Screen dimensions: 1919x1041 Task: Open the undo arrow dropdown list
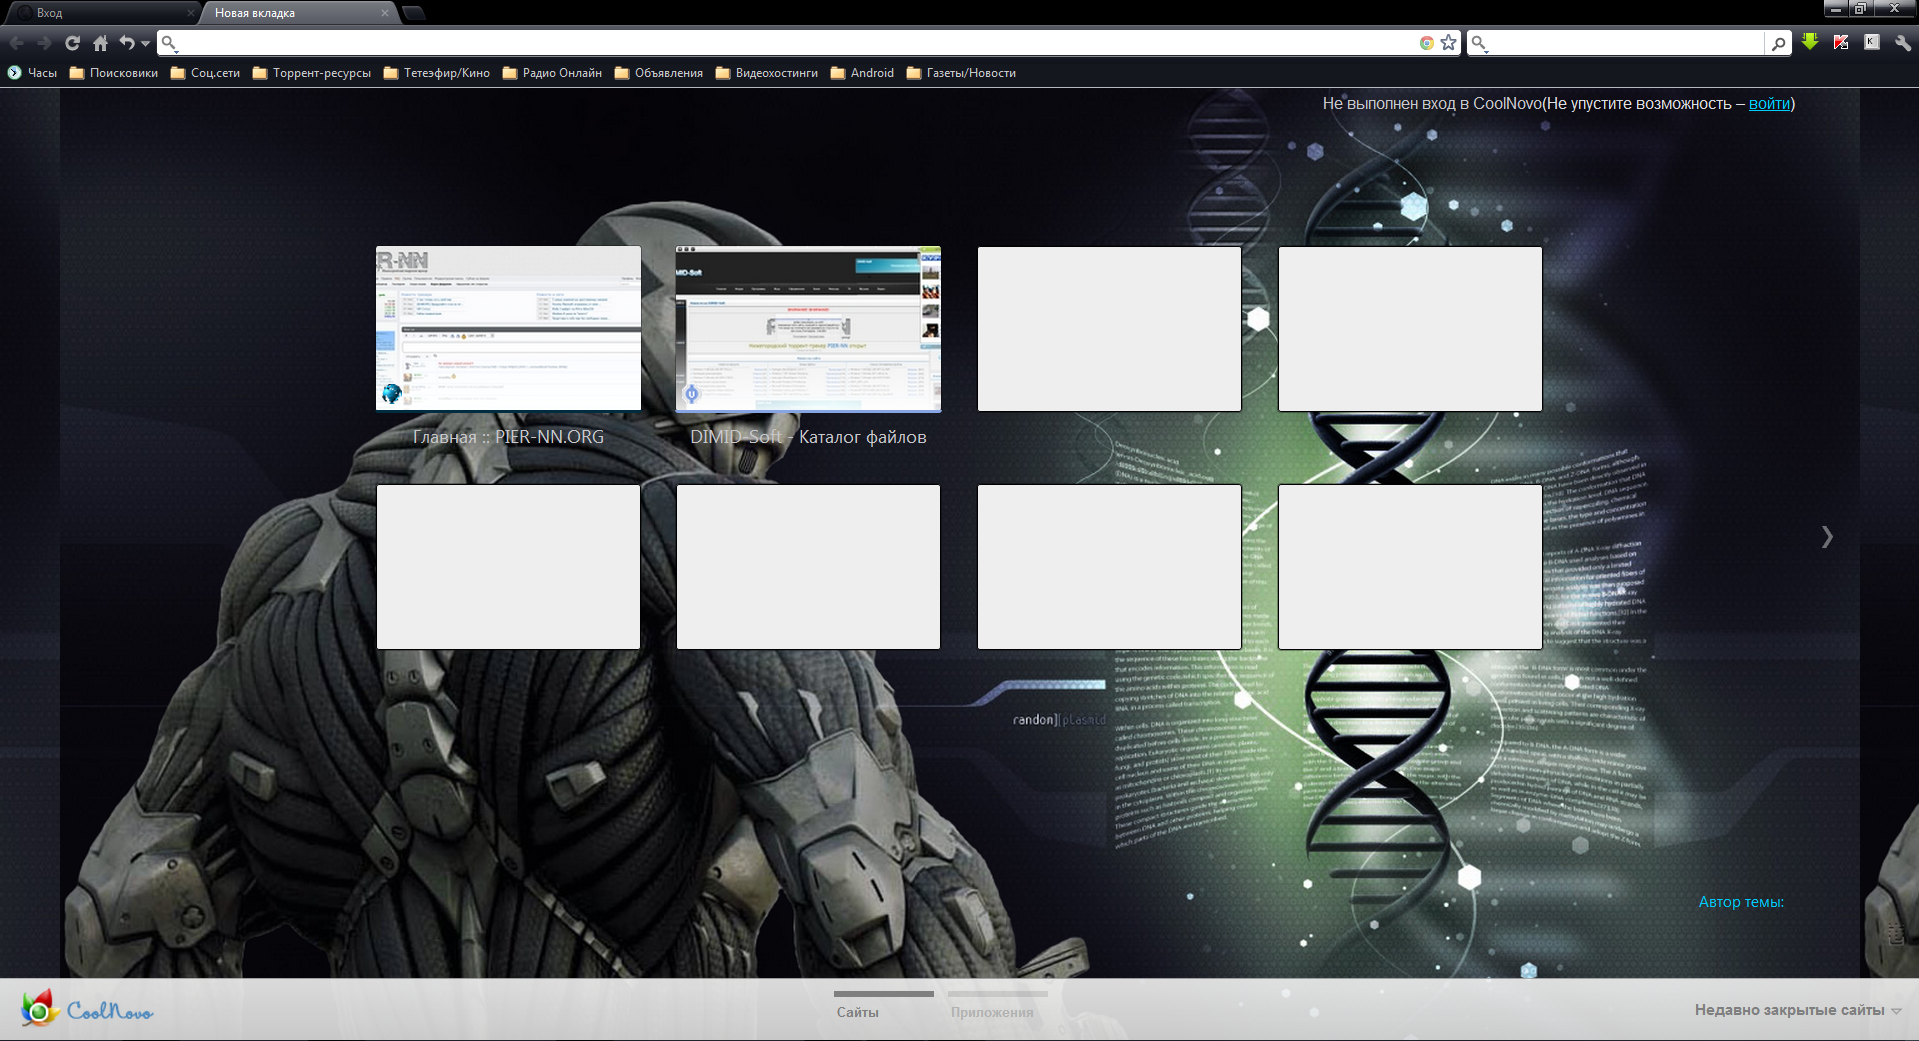pyautogui.click(x=145, y=43)
